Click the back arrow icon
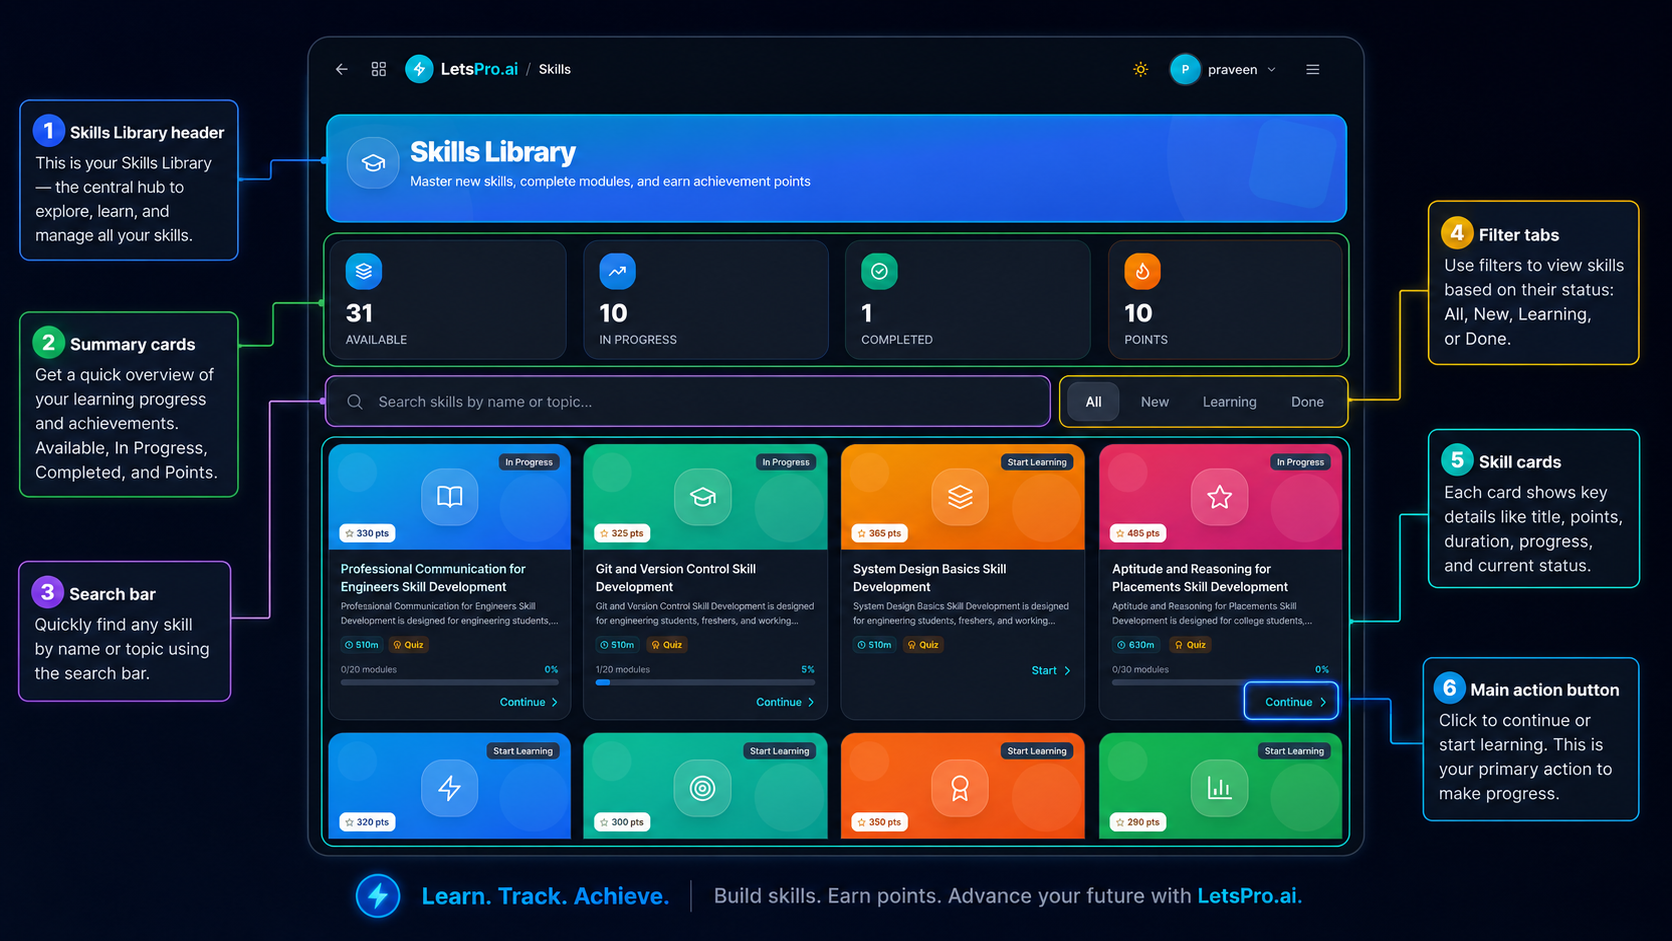This screenshot has height=941, width=1672. [342, 69]
